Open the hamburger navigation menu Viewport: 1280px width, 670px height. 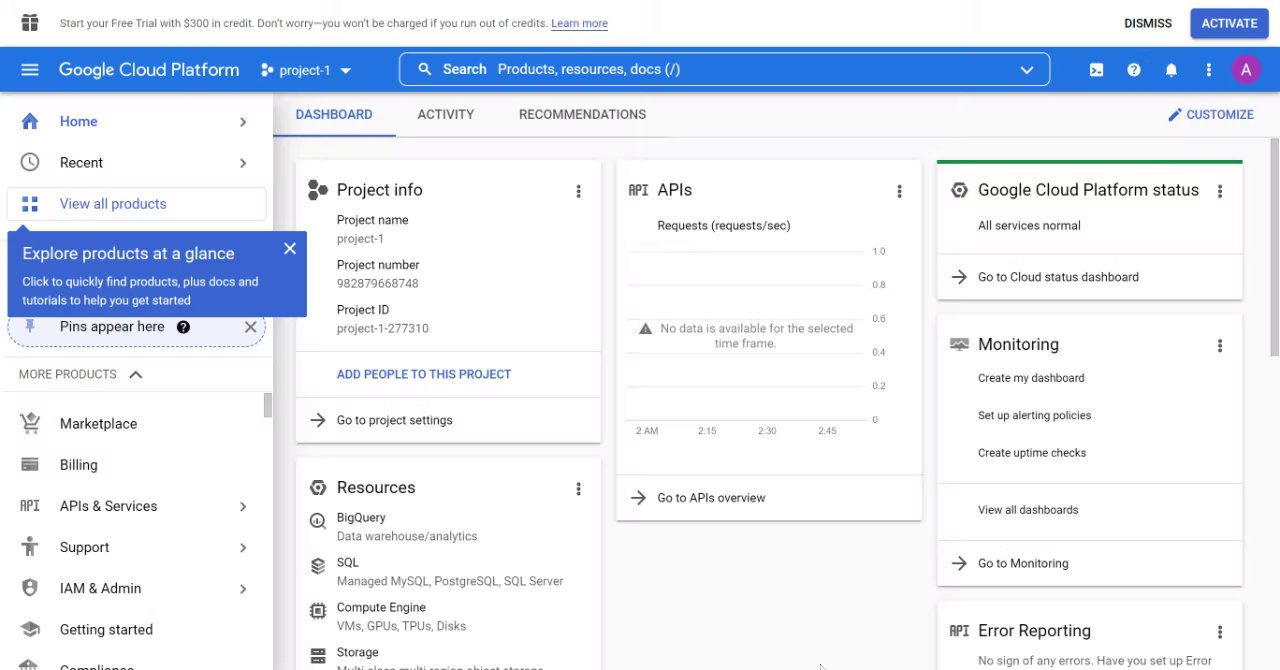click(x=30, y=70)
